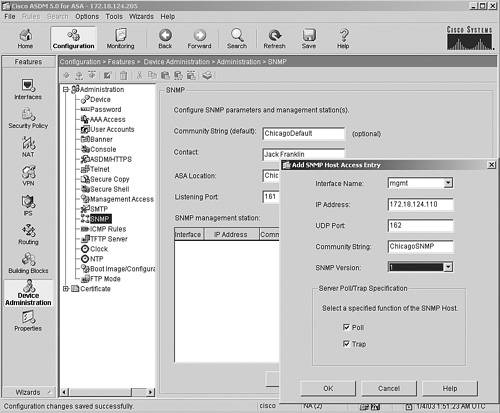The image size is (500, 413).
Task: Click Help in Add SNMP Host dialog
Action: (450, 388)
